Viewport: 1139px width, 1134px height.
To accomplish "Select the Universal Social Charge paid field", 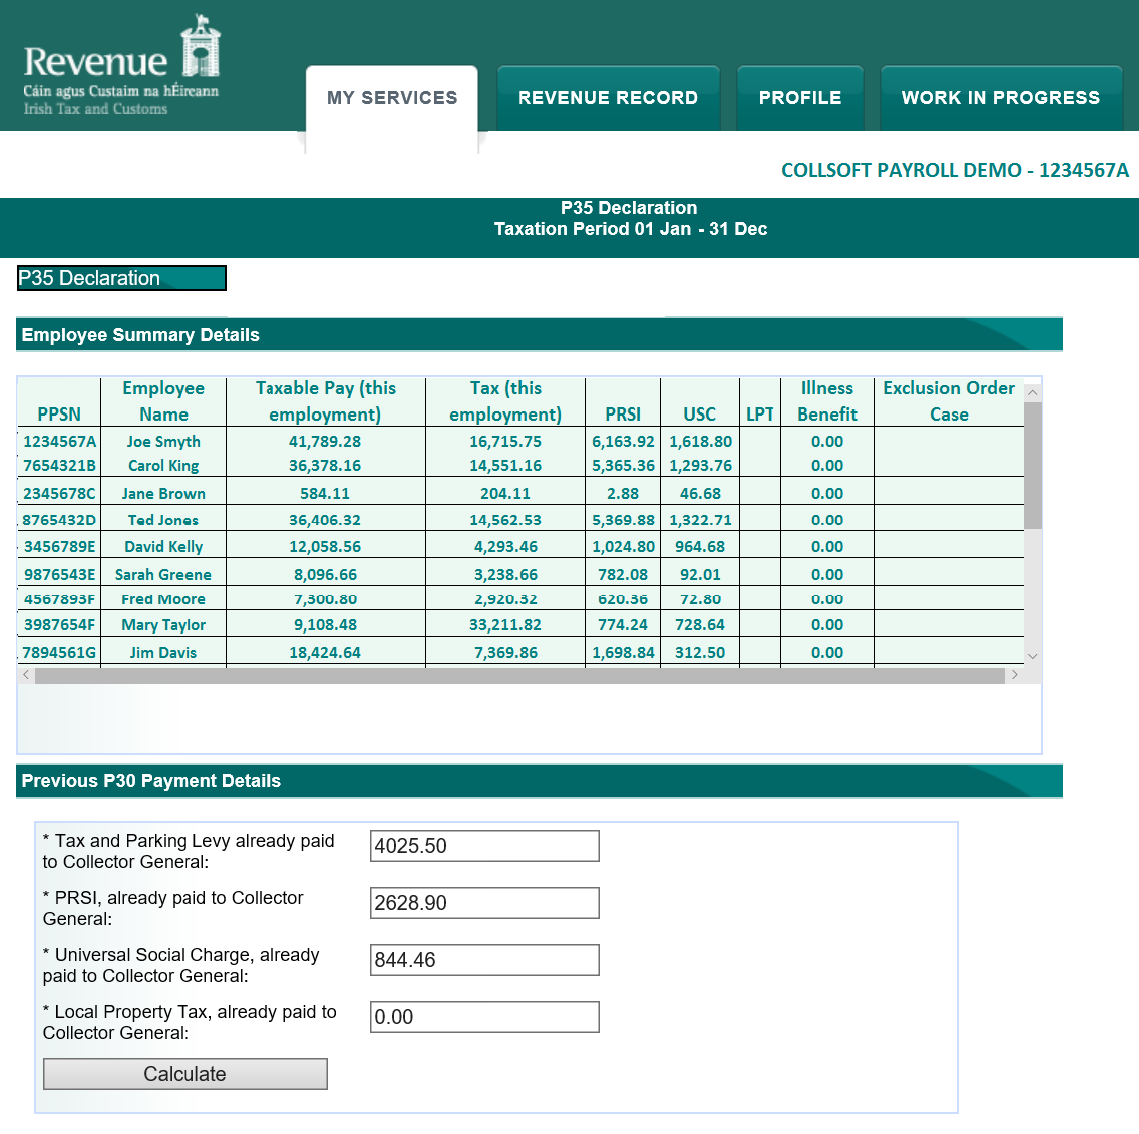I will click(484, 960).
